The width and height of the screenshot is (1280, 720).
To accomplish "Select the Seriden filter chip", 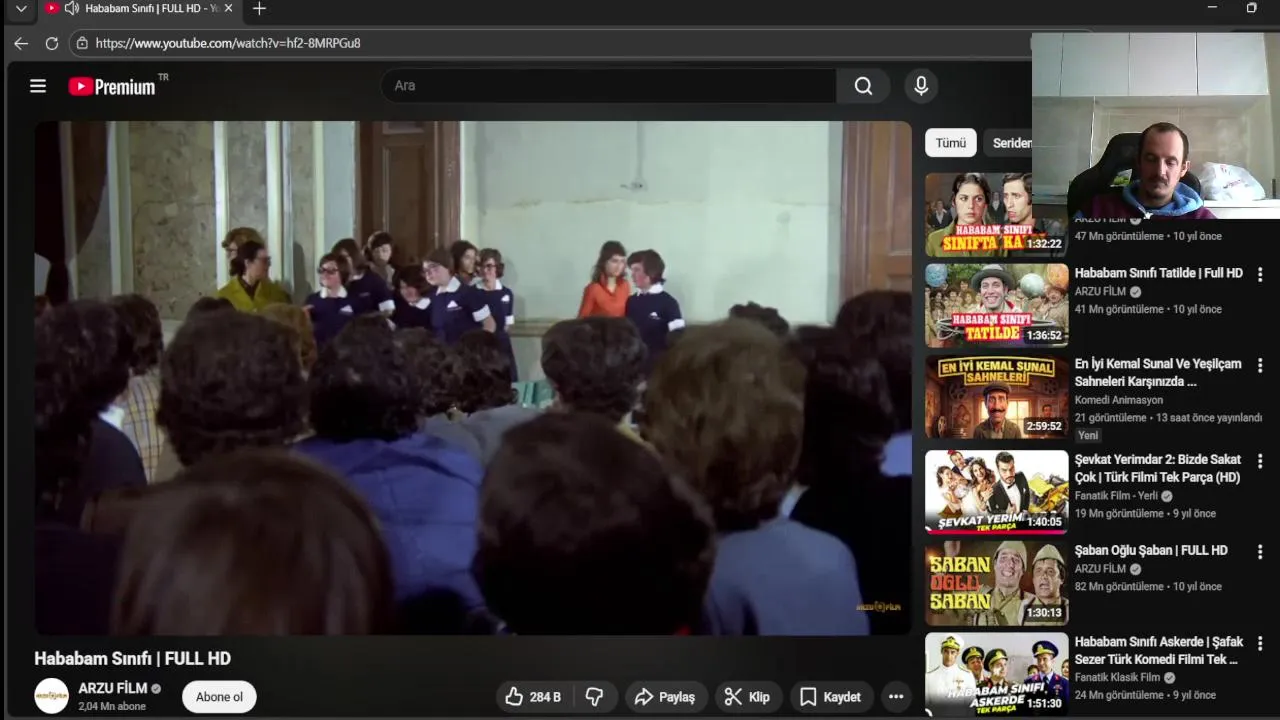I will (x=1010, y=143).
